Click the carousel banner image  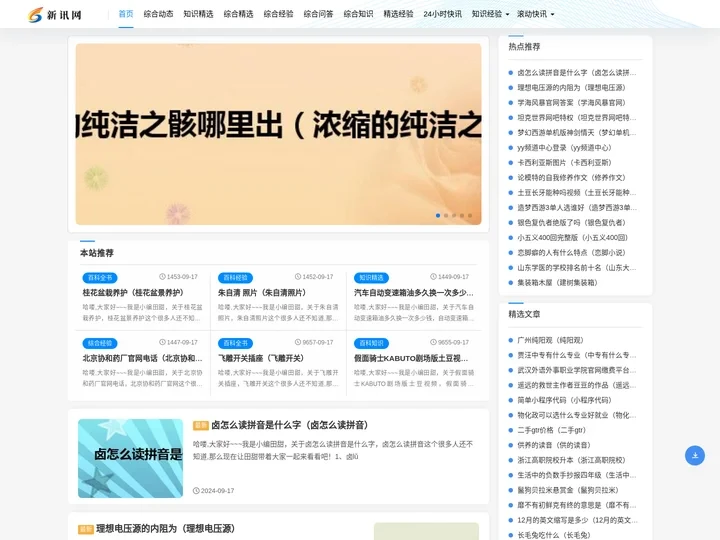click(x=278, y=134)
